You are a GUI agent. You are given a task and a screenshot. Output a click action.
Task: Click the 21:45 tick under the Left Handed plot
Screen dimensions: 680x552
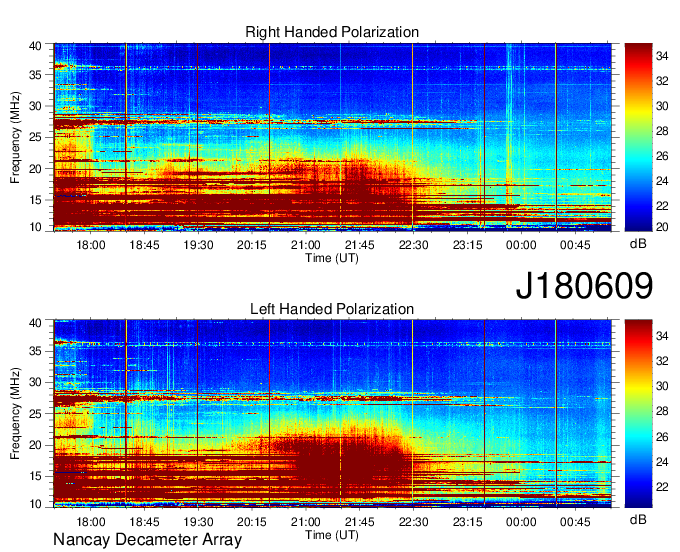360,522
